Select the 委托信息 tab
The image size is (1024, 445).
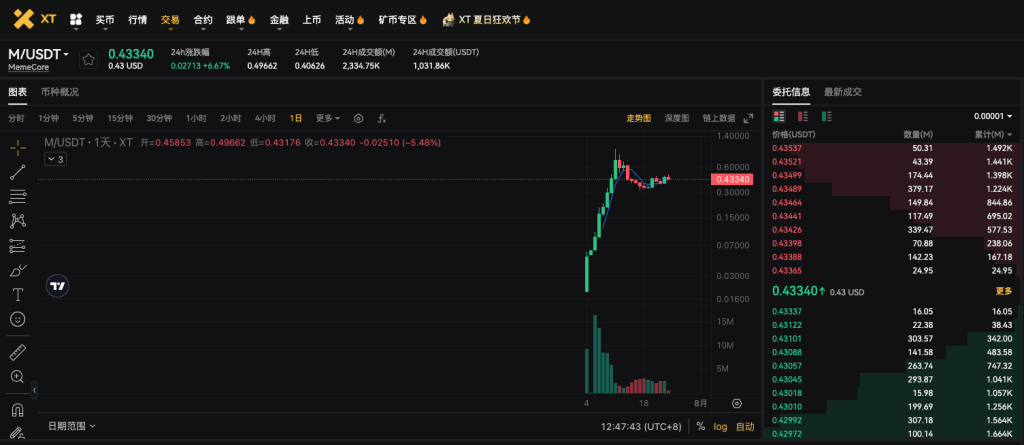(x=792, y=92)
